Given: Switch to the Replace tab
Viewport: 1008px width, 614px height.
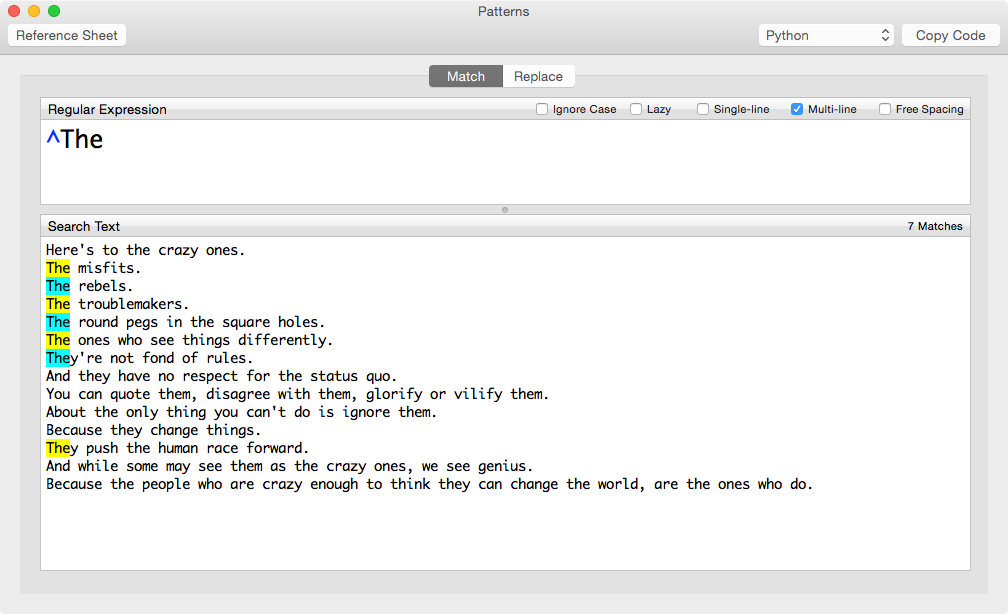Looking at the screenshot, I should click(x=538, y=77).
